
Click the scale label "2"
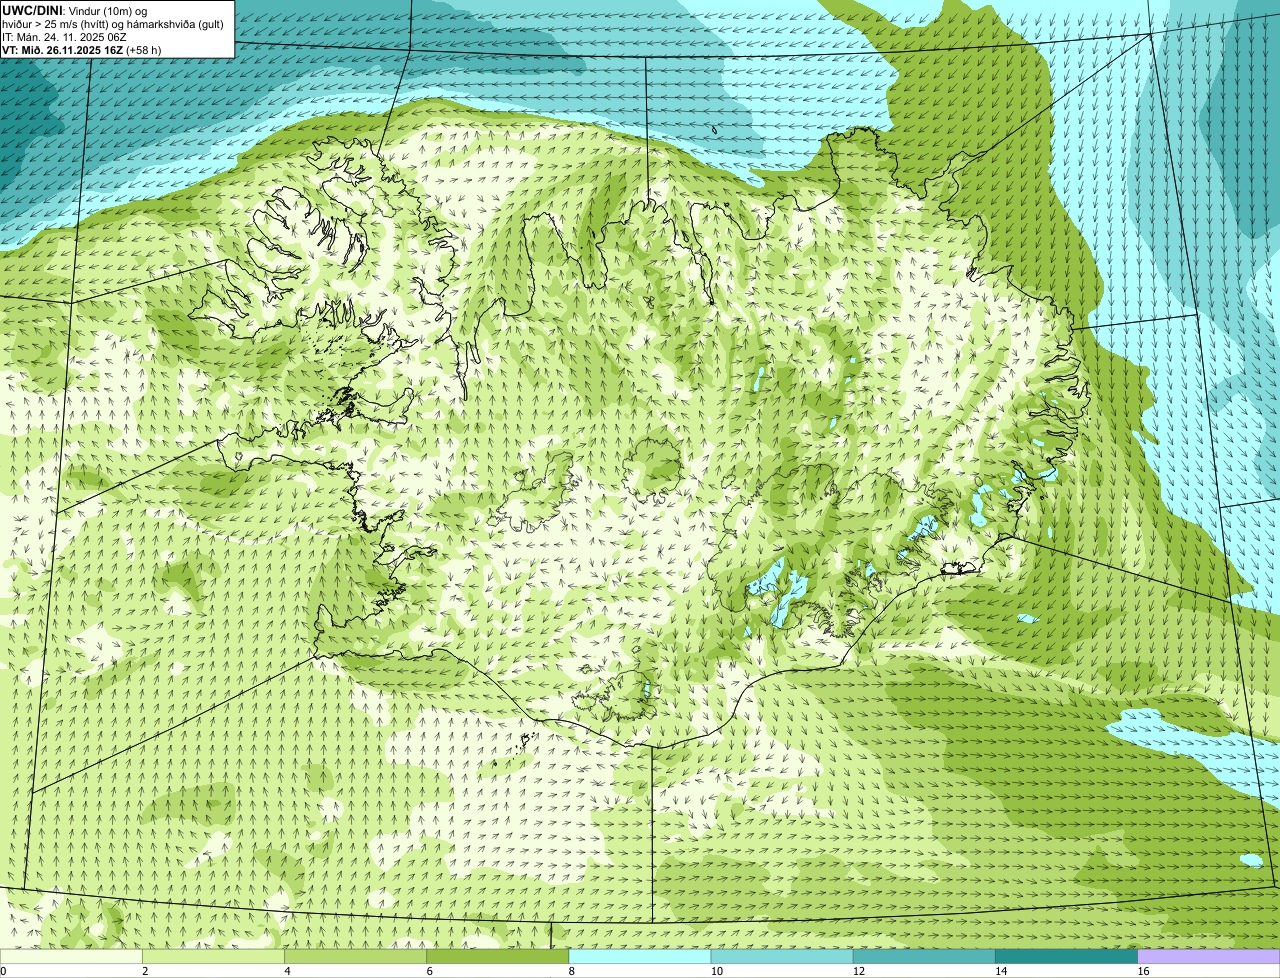(145, 971)
